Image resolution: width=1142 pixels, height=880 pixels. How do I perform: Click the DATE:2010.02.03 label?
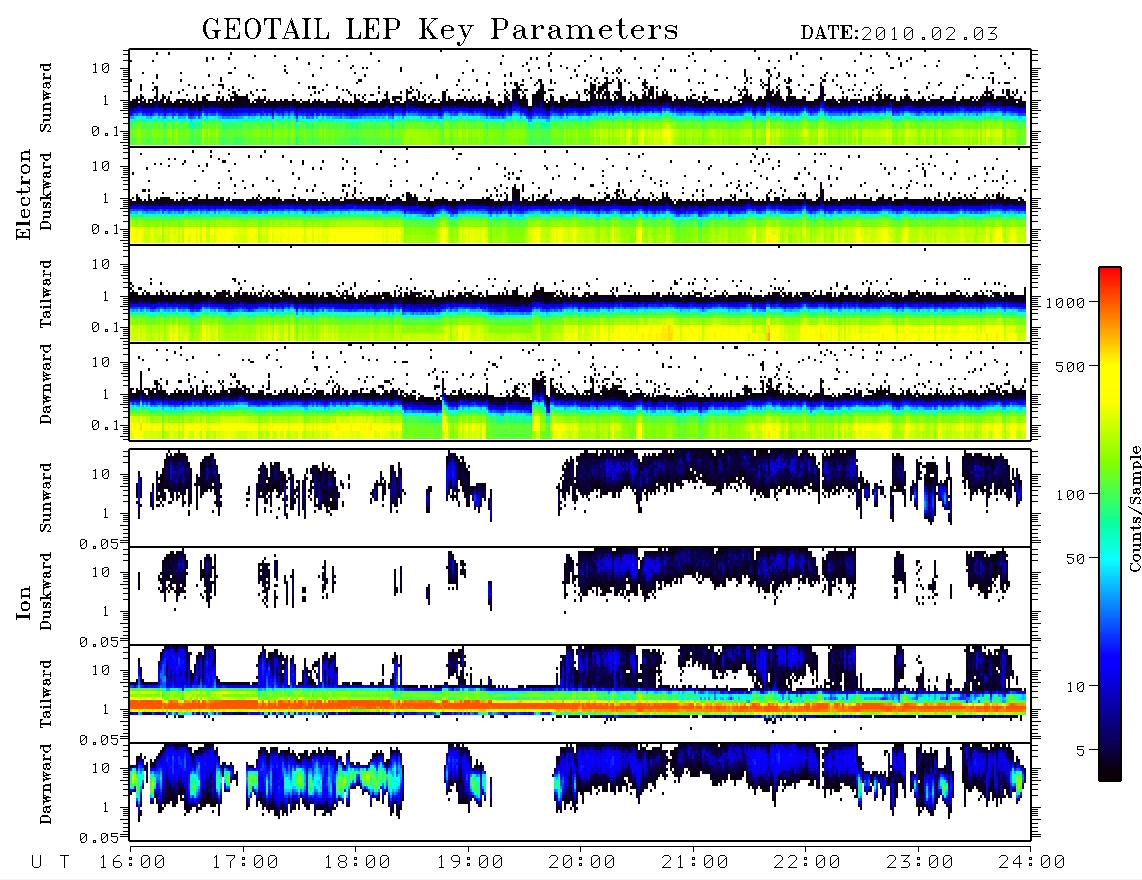899,34
